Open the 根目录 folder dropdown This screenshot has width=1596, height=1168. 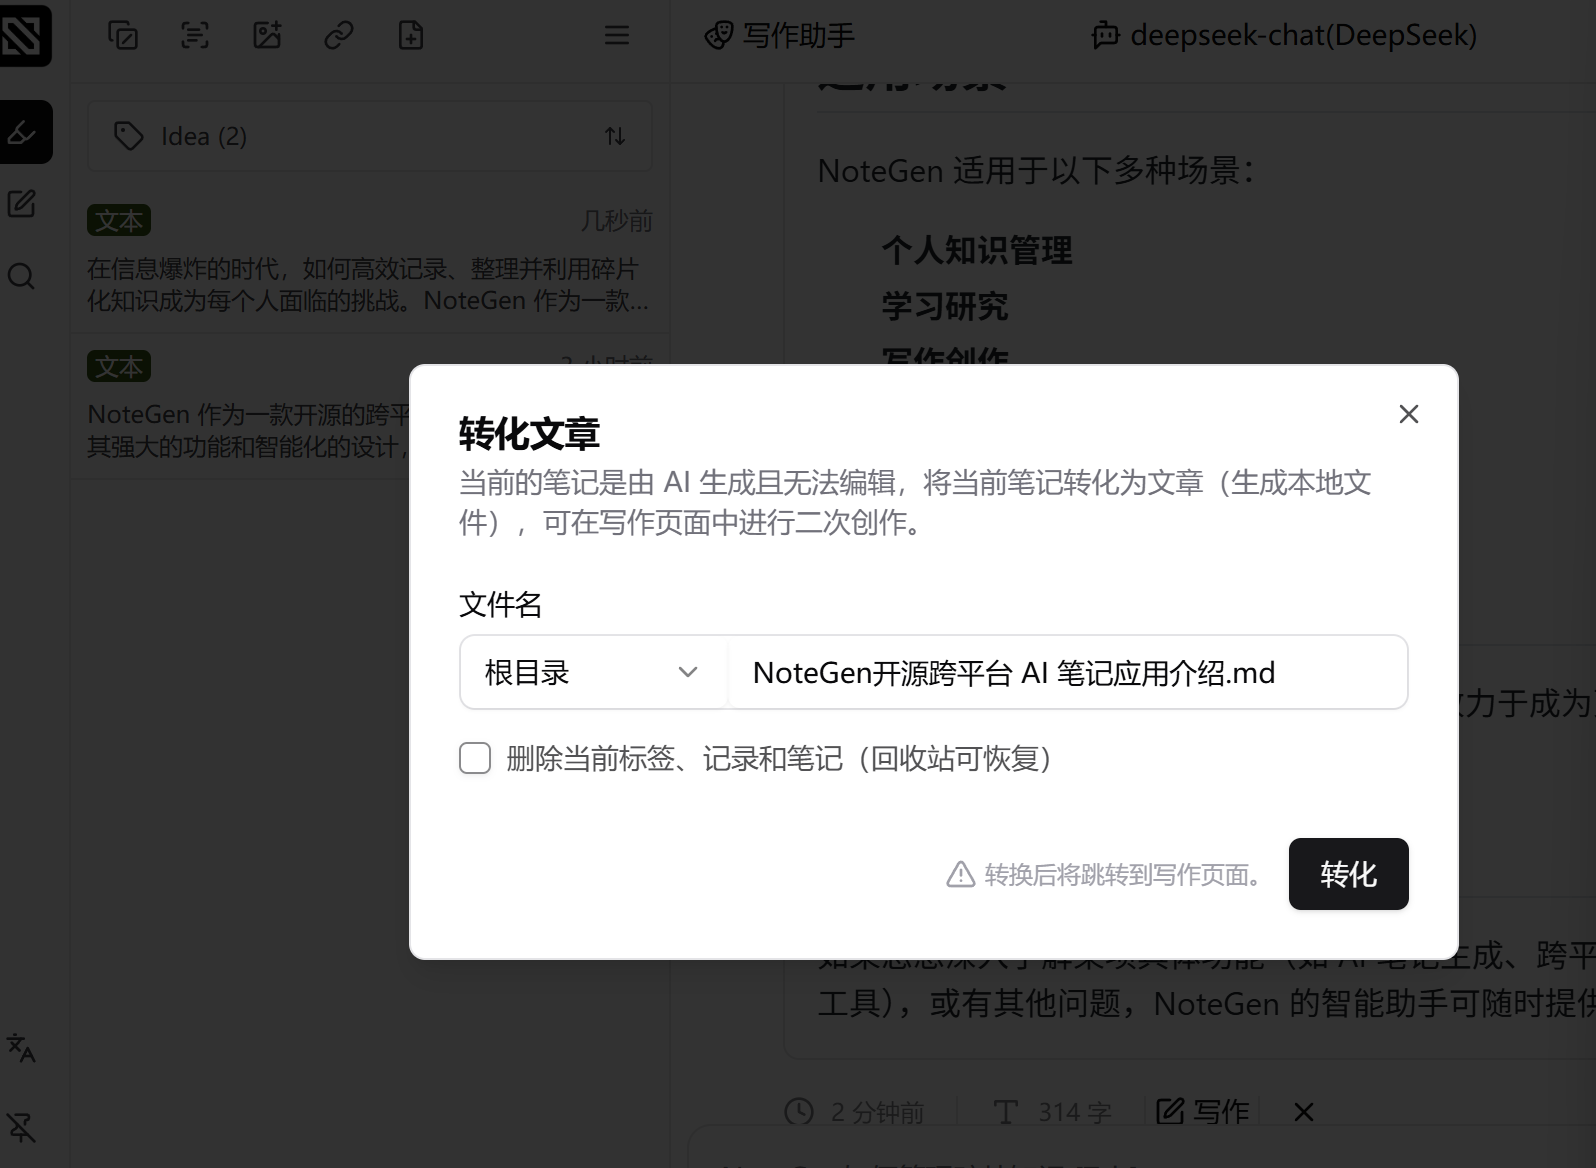(593, 672)
